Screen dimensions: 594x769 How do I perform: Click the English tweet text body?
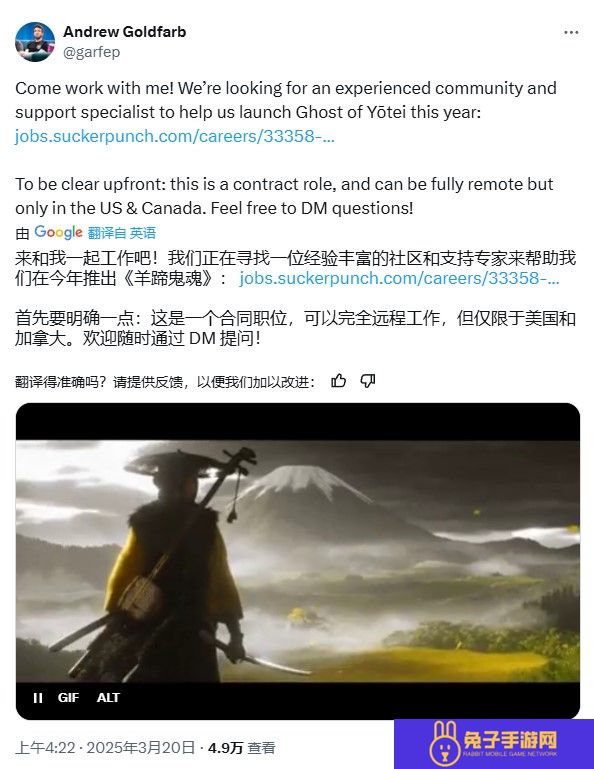(285, 148)
